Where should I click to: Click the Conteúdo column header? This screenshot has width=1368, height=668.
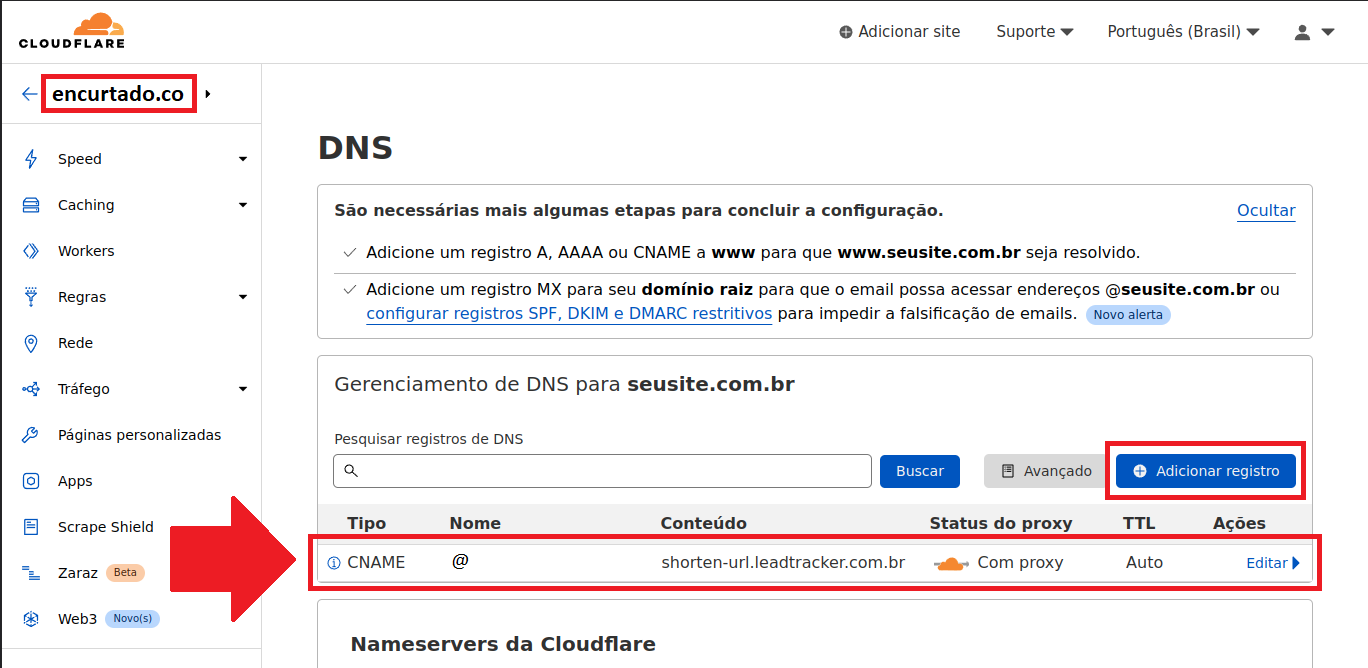(x=704, y=523)
